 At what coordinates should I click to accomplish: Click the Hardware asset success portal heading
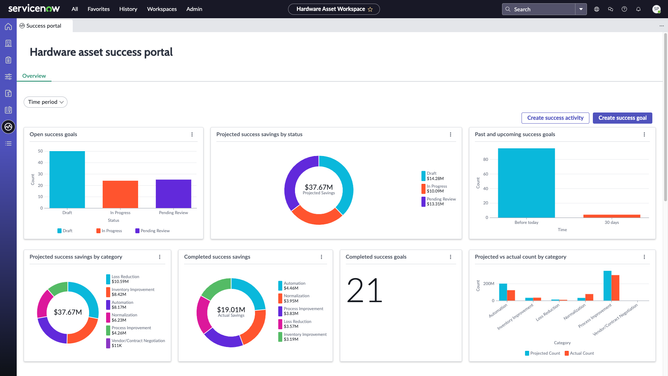(101, 52)
